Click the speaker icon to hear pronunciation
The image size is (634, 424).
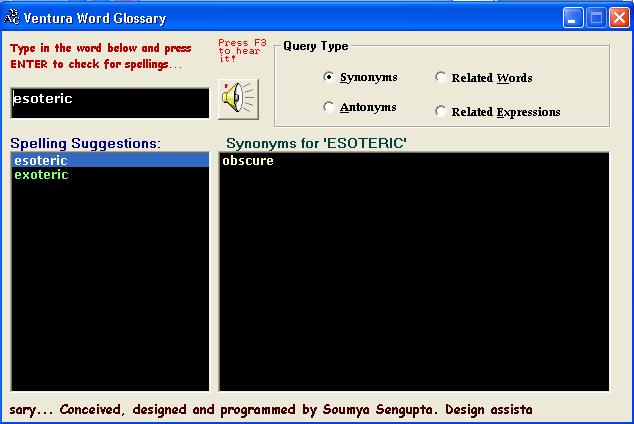coord(238,98)
